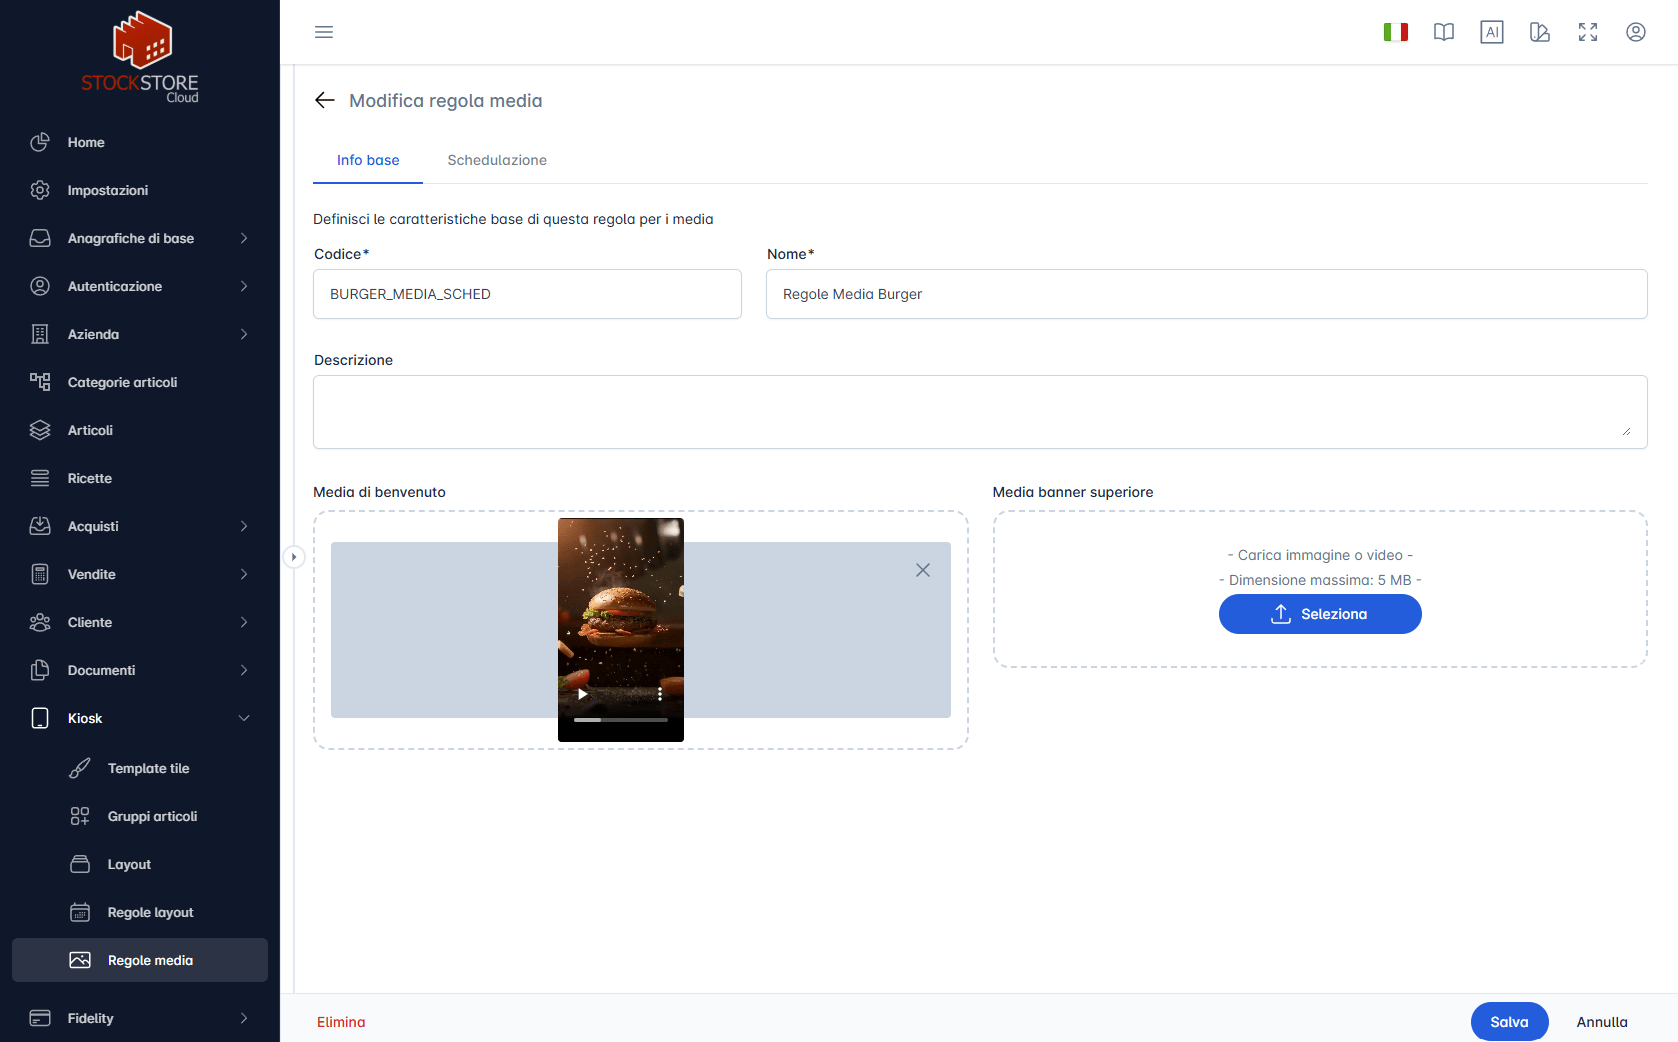
Task: Remove the welcome media video
Action: point(922,570)
